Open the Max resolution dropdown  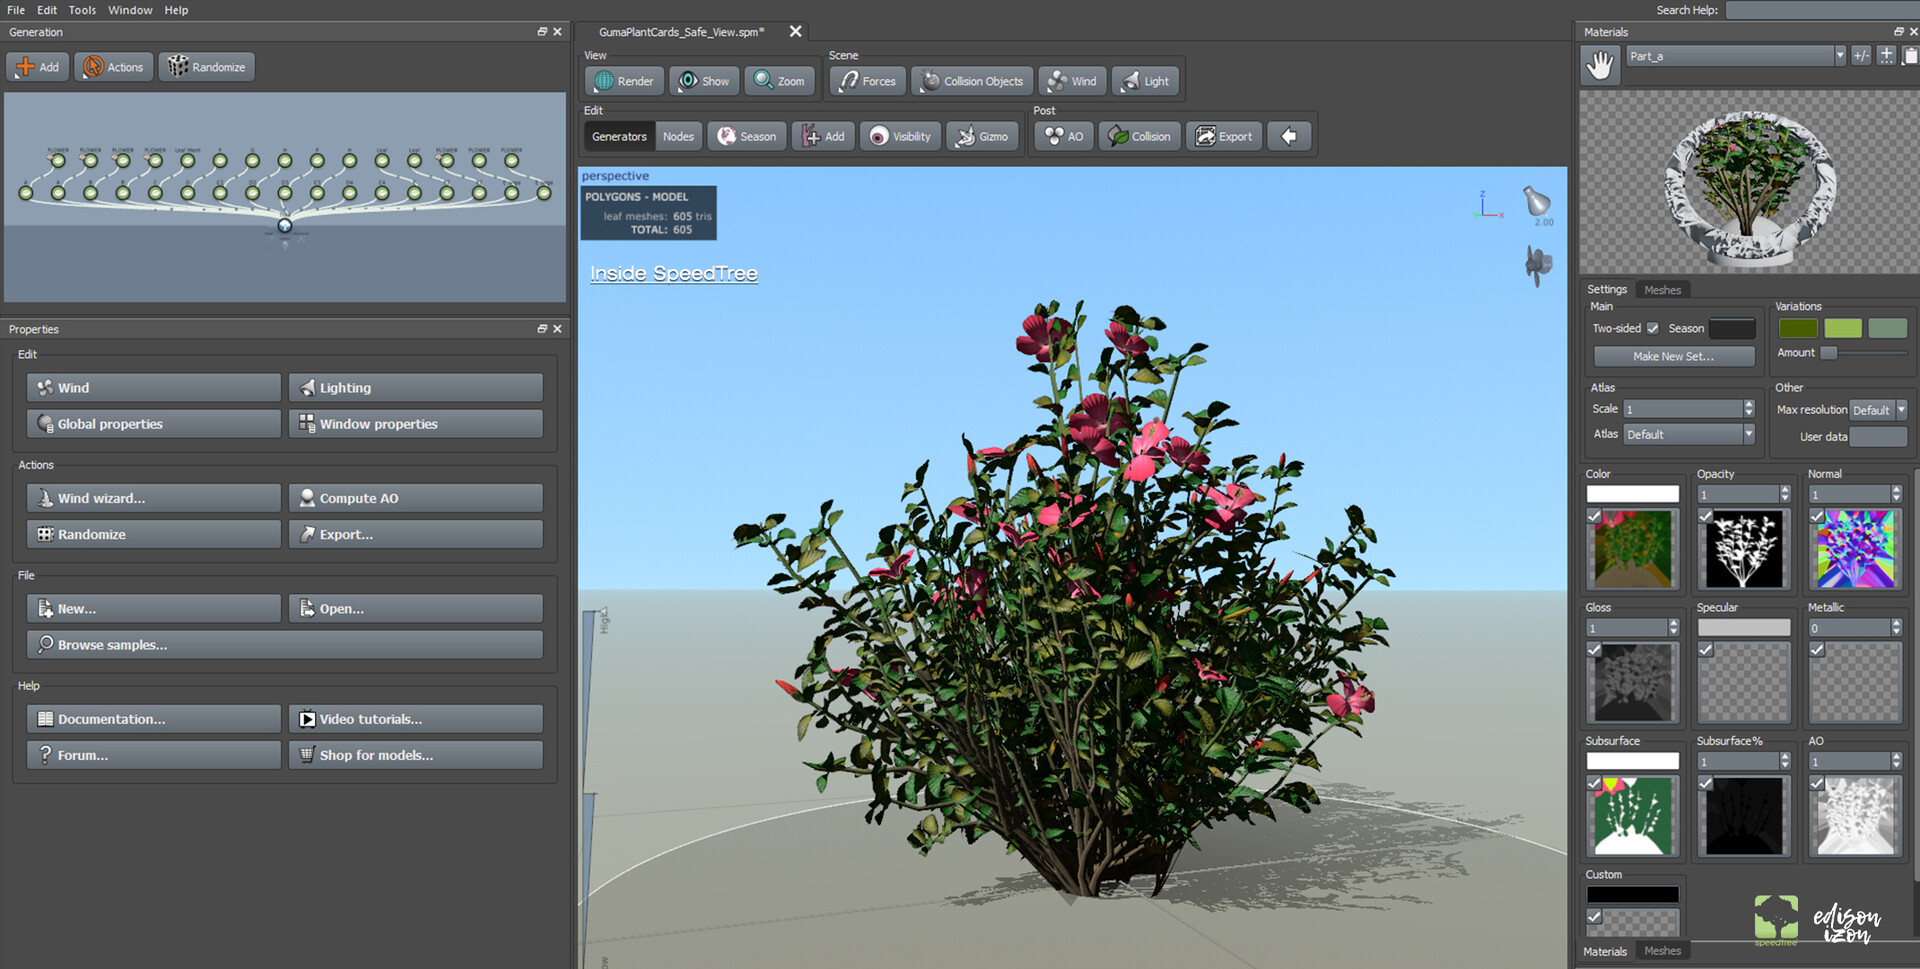pos(1899,409)
